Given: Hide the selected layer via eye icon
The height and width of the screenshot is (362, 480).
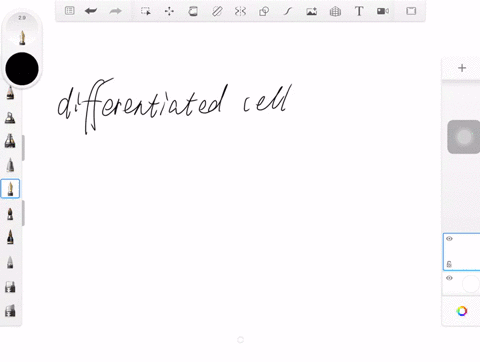Looking at the screenshot, I should (449, 239).
